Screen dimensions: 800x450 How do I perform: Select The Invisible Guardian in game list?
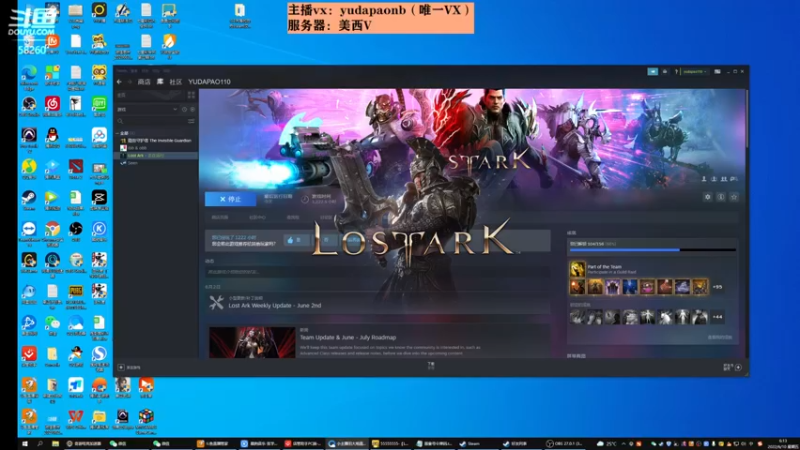click(156, 140)
